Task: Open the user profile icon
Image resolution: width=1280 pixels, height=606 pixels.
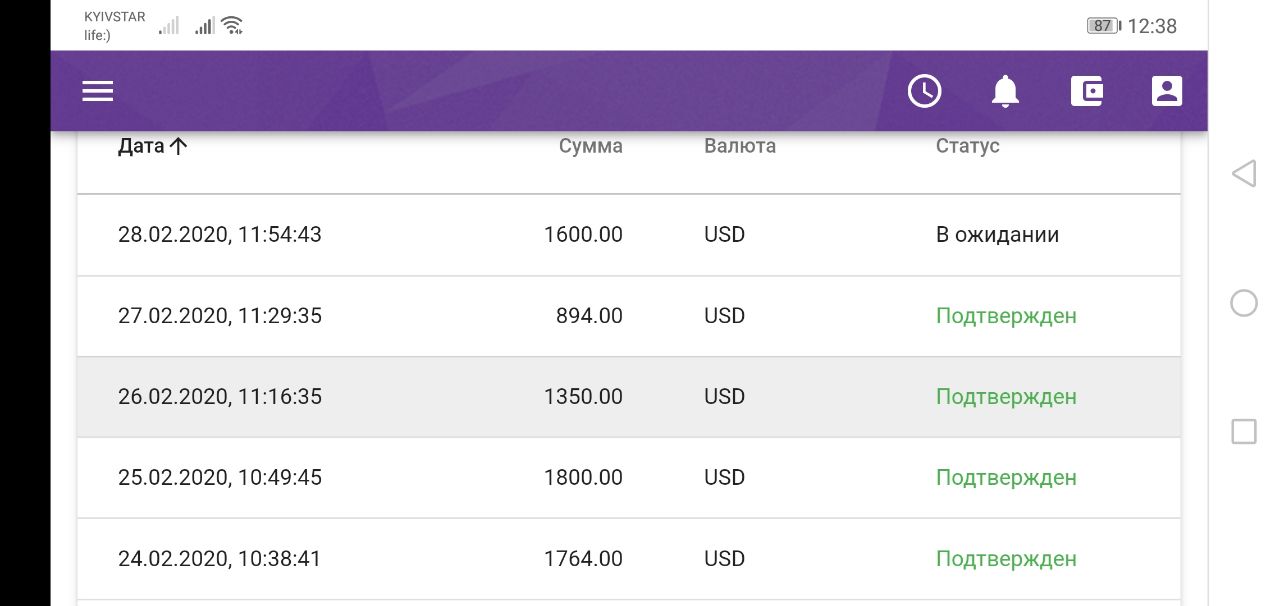Action: coord(1166,91)
